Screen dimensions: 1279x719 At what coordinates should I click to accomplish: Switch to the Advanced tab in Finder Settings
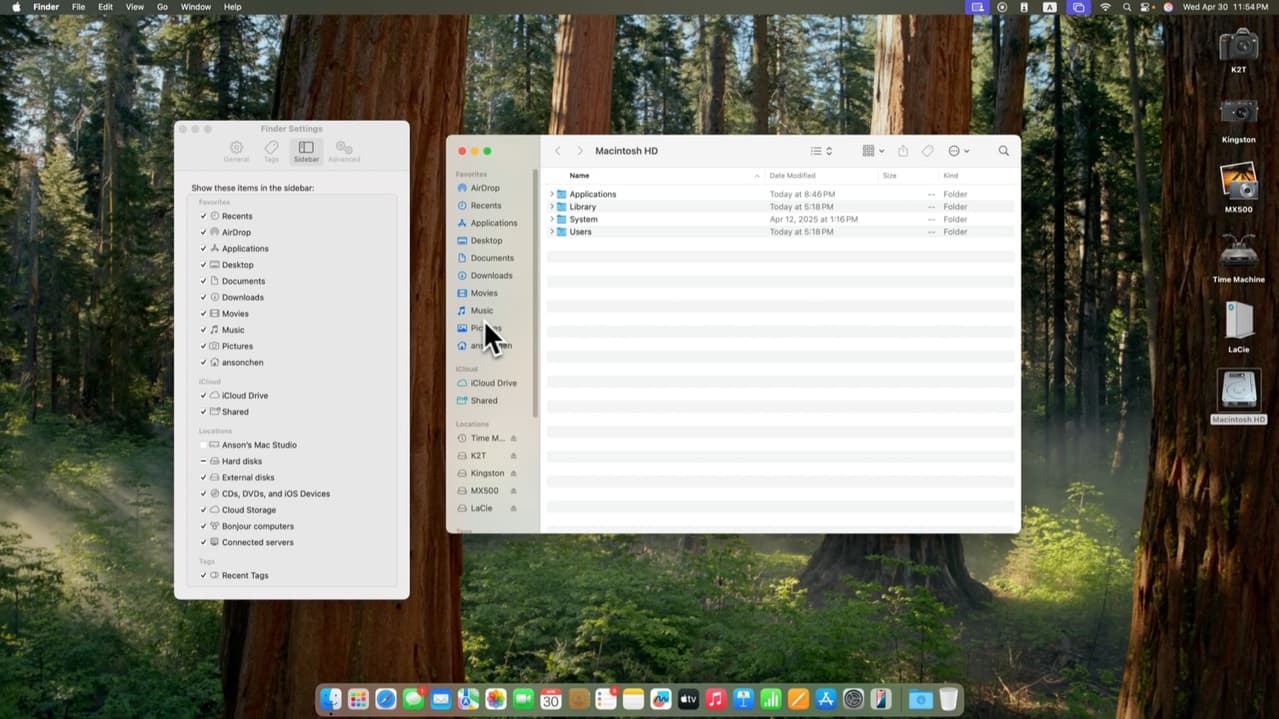[x=344, y=151]
